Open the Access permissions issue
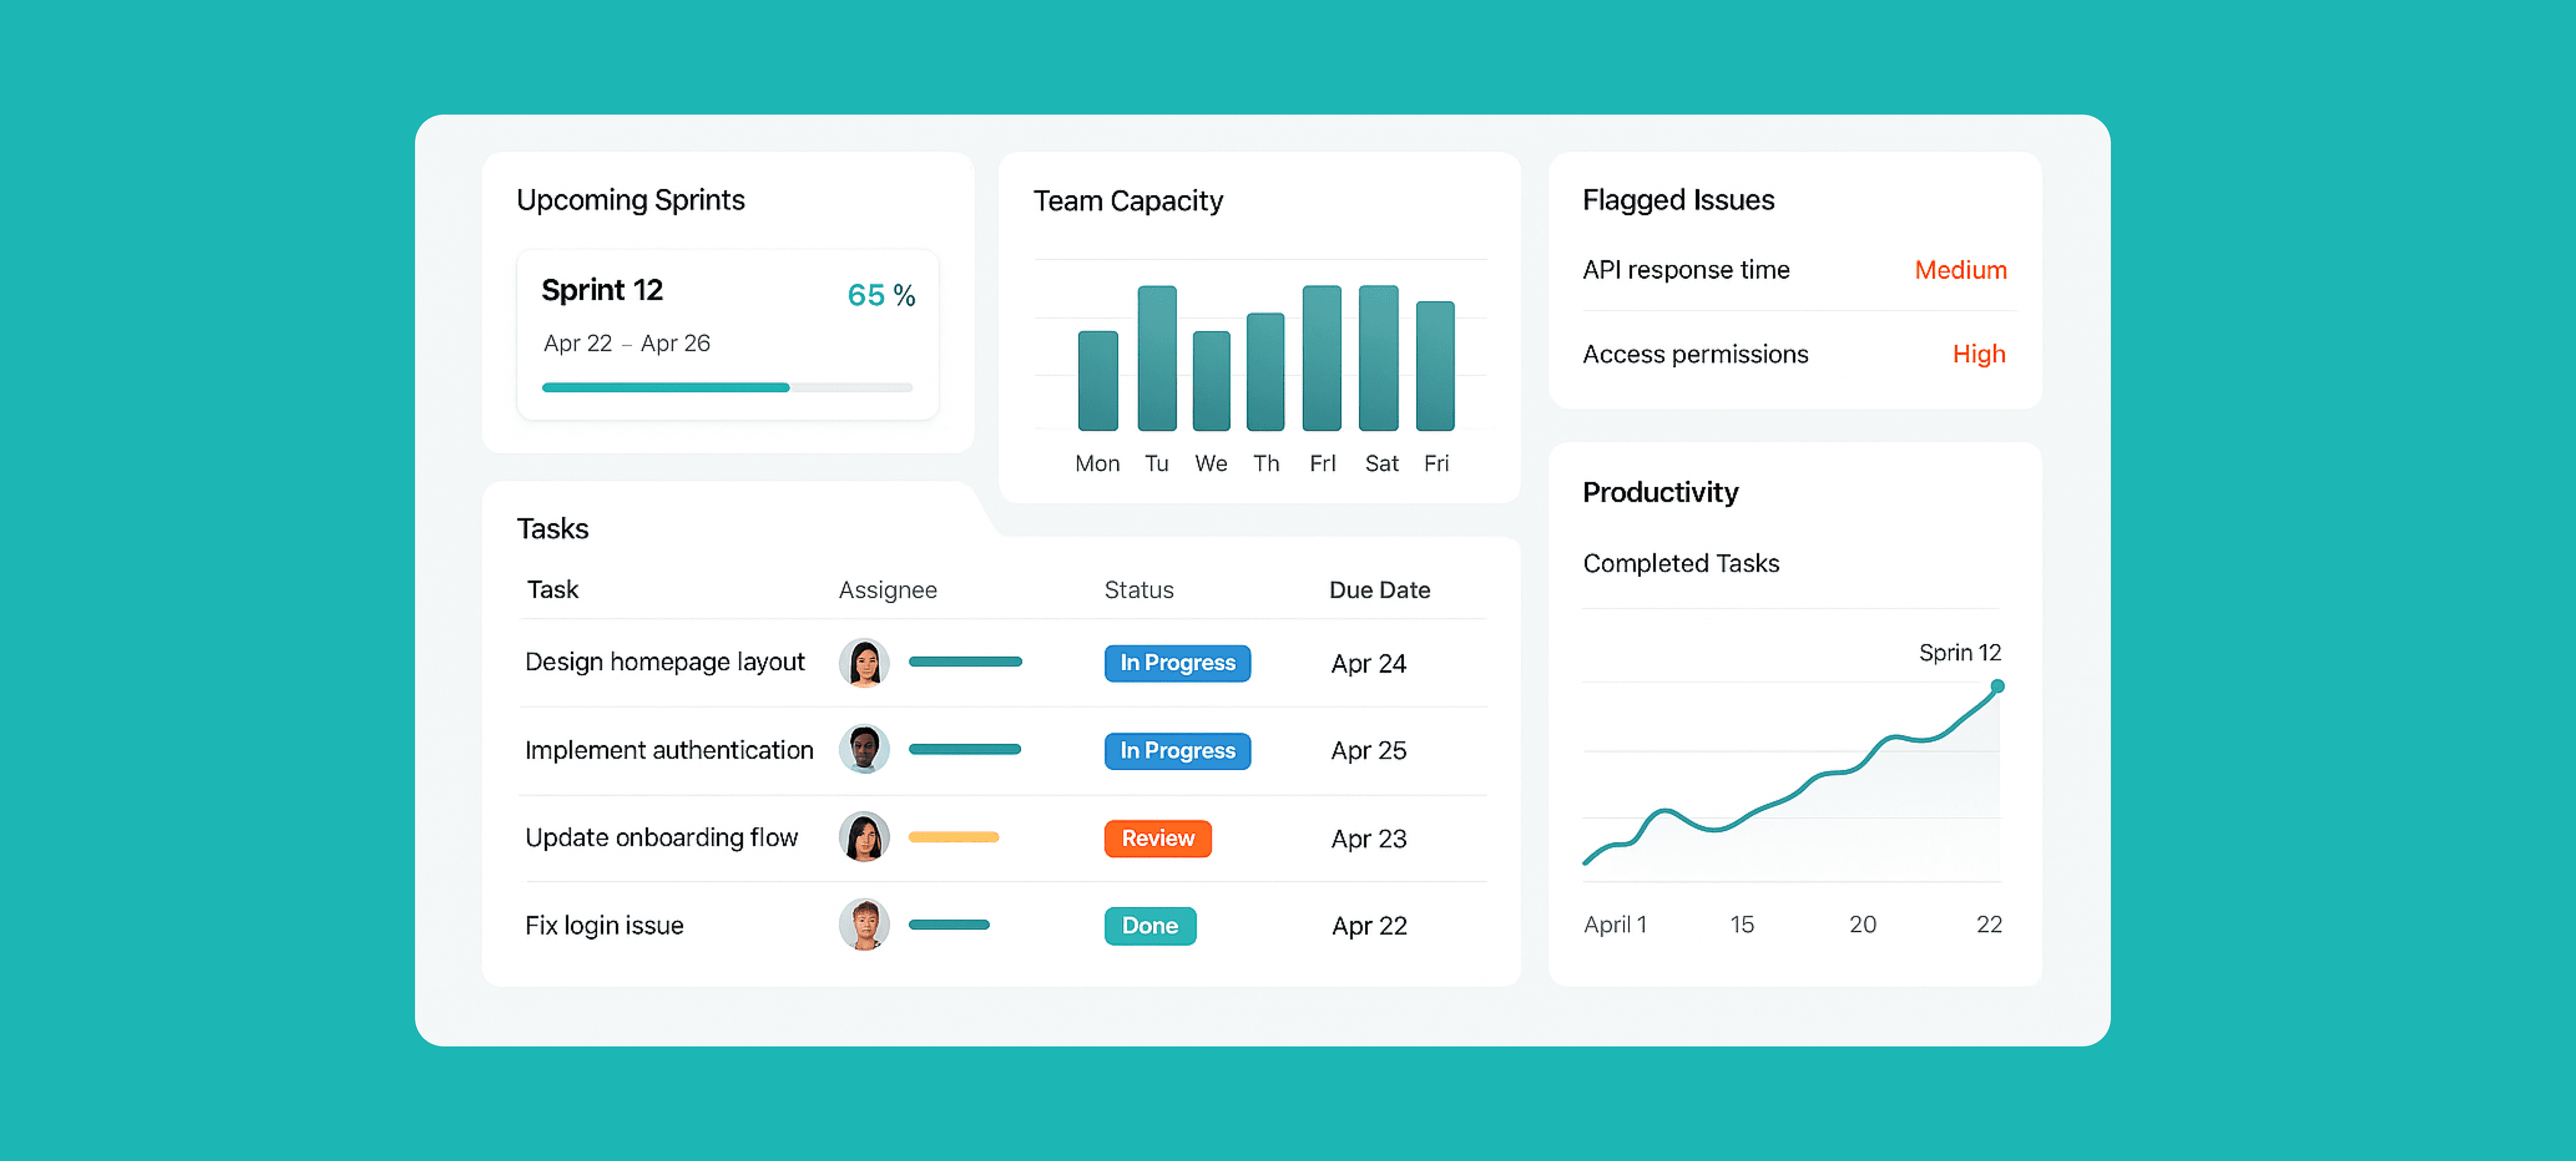 click(x=1695, y=354)
